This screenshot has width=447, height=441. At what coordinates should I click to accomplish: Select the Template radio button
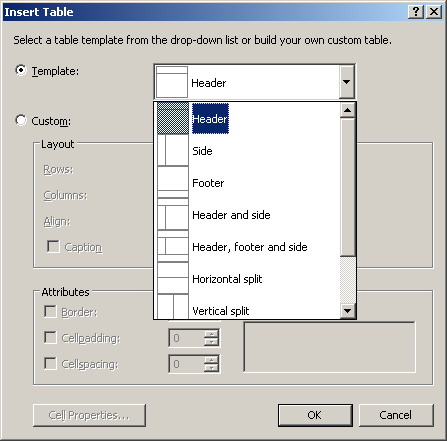pos(21,70)
